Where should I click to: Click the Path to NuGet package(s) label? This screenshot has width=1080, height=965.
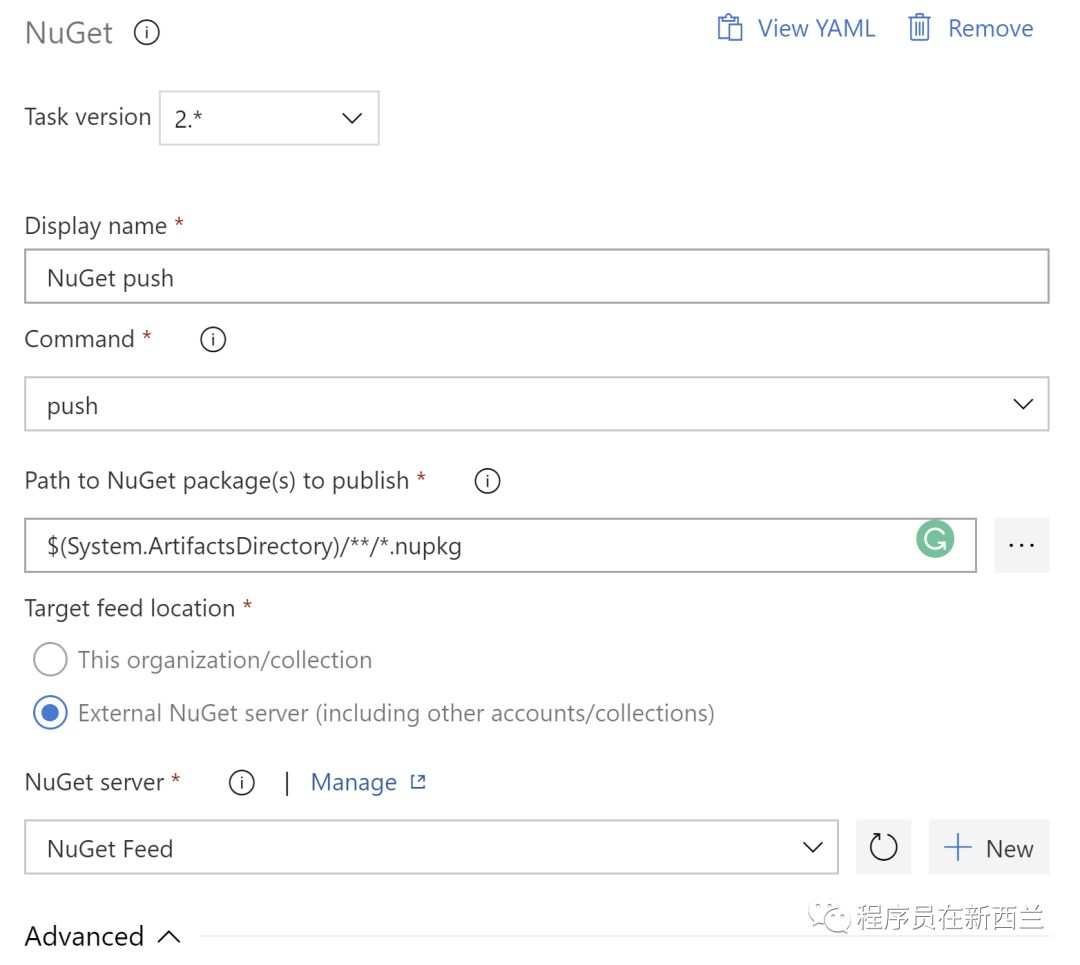tap(217, 481)
